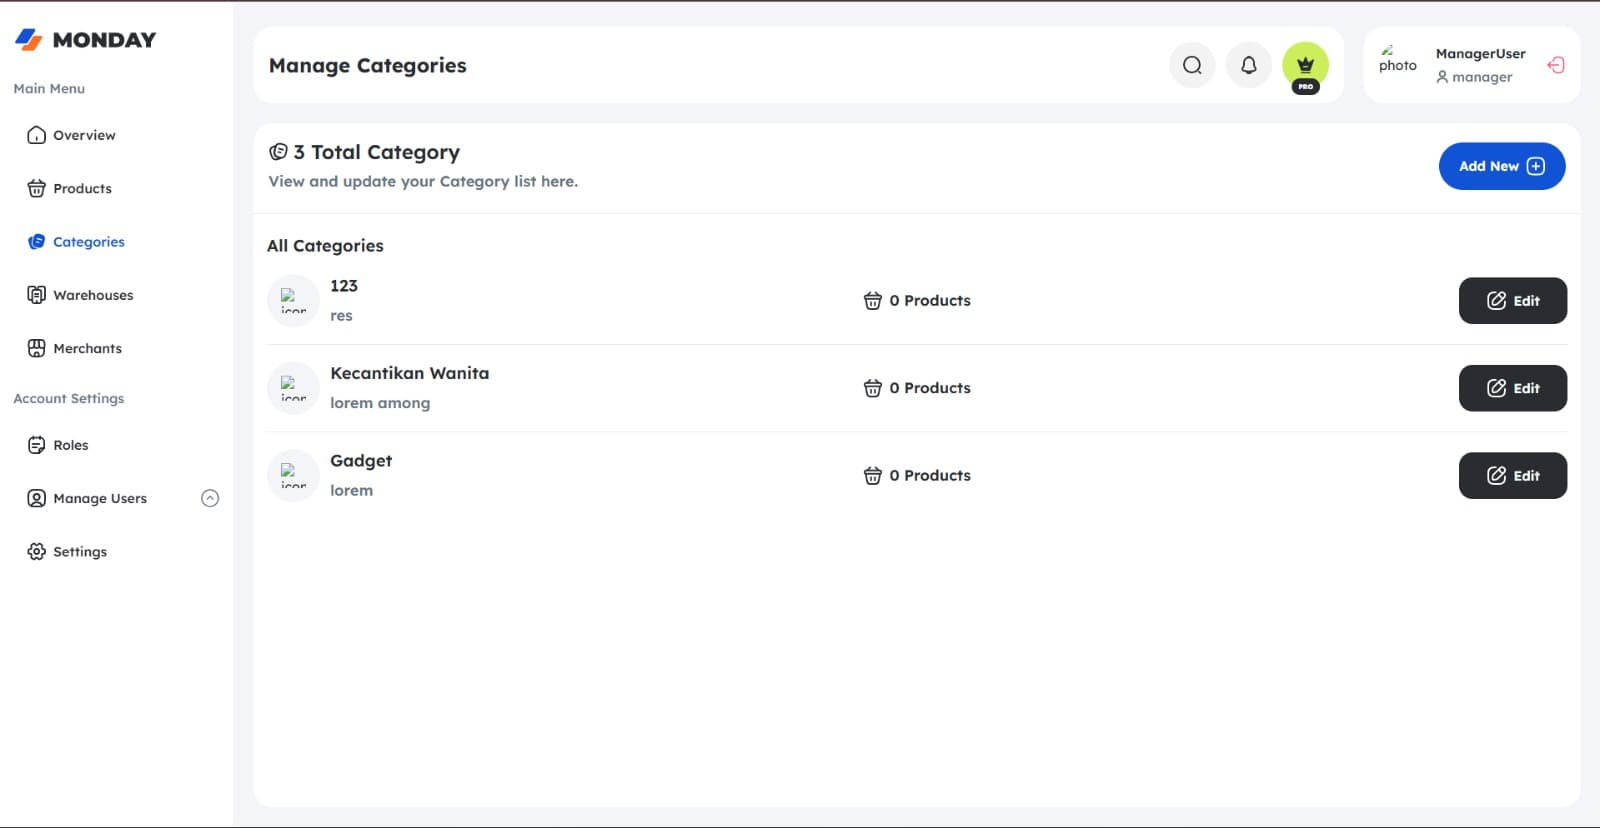Image resolution: width=1600 pixels, height=828 pixels.
Task: Open the notifications bell
Action: click(x=1249, y=65)
